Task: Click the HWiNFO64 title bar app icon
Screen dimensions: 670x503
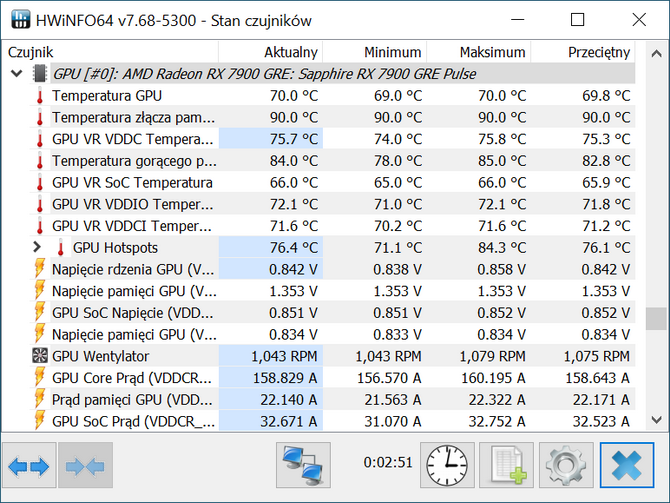Action: click(21, 20)
